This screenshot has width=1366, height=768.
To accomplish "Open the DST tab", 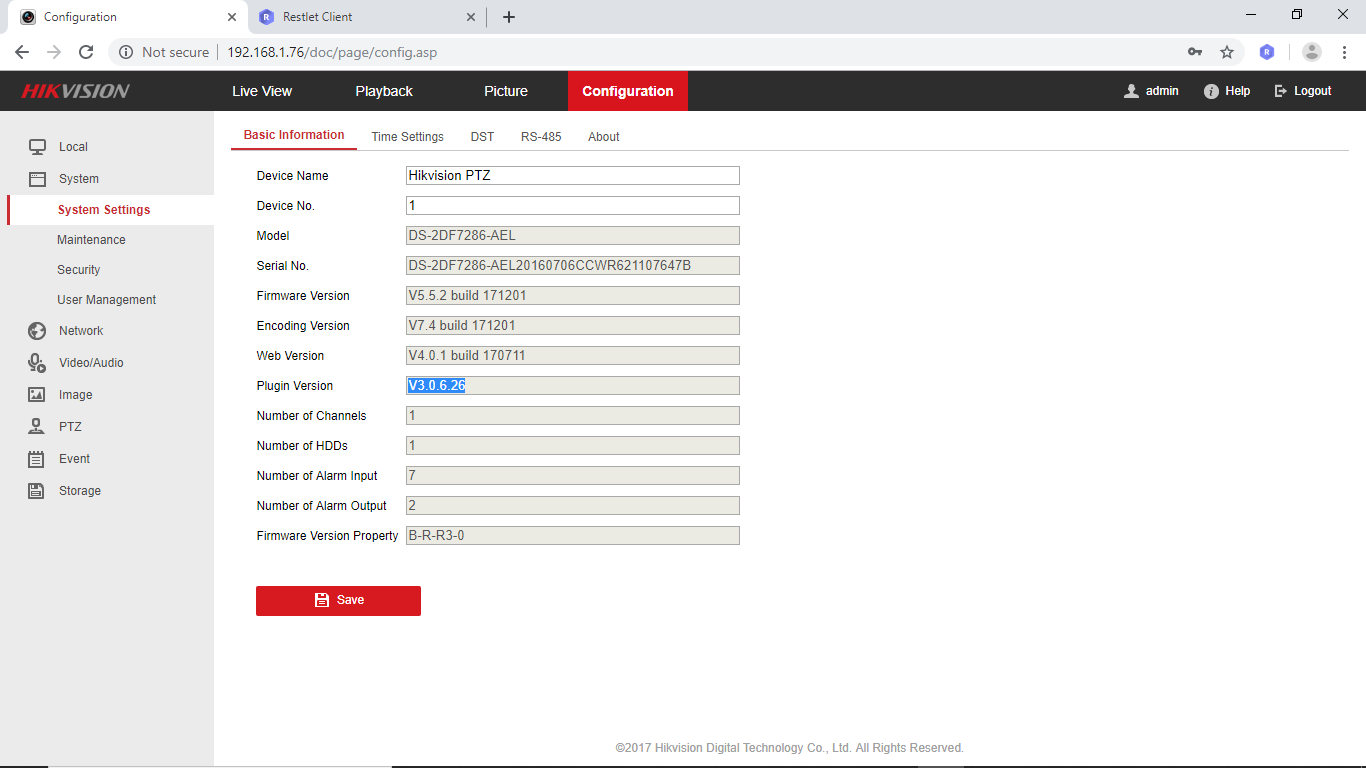I will (x=482, y=136).
